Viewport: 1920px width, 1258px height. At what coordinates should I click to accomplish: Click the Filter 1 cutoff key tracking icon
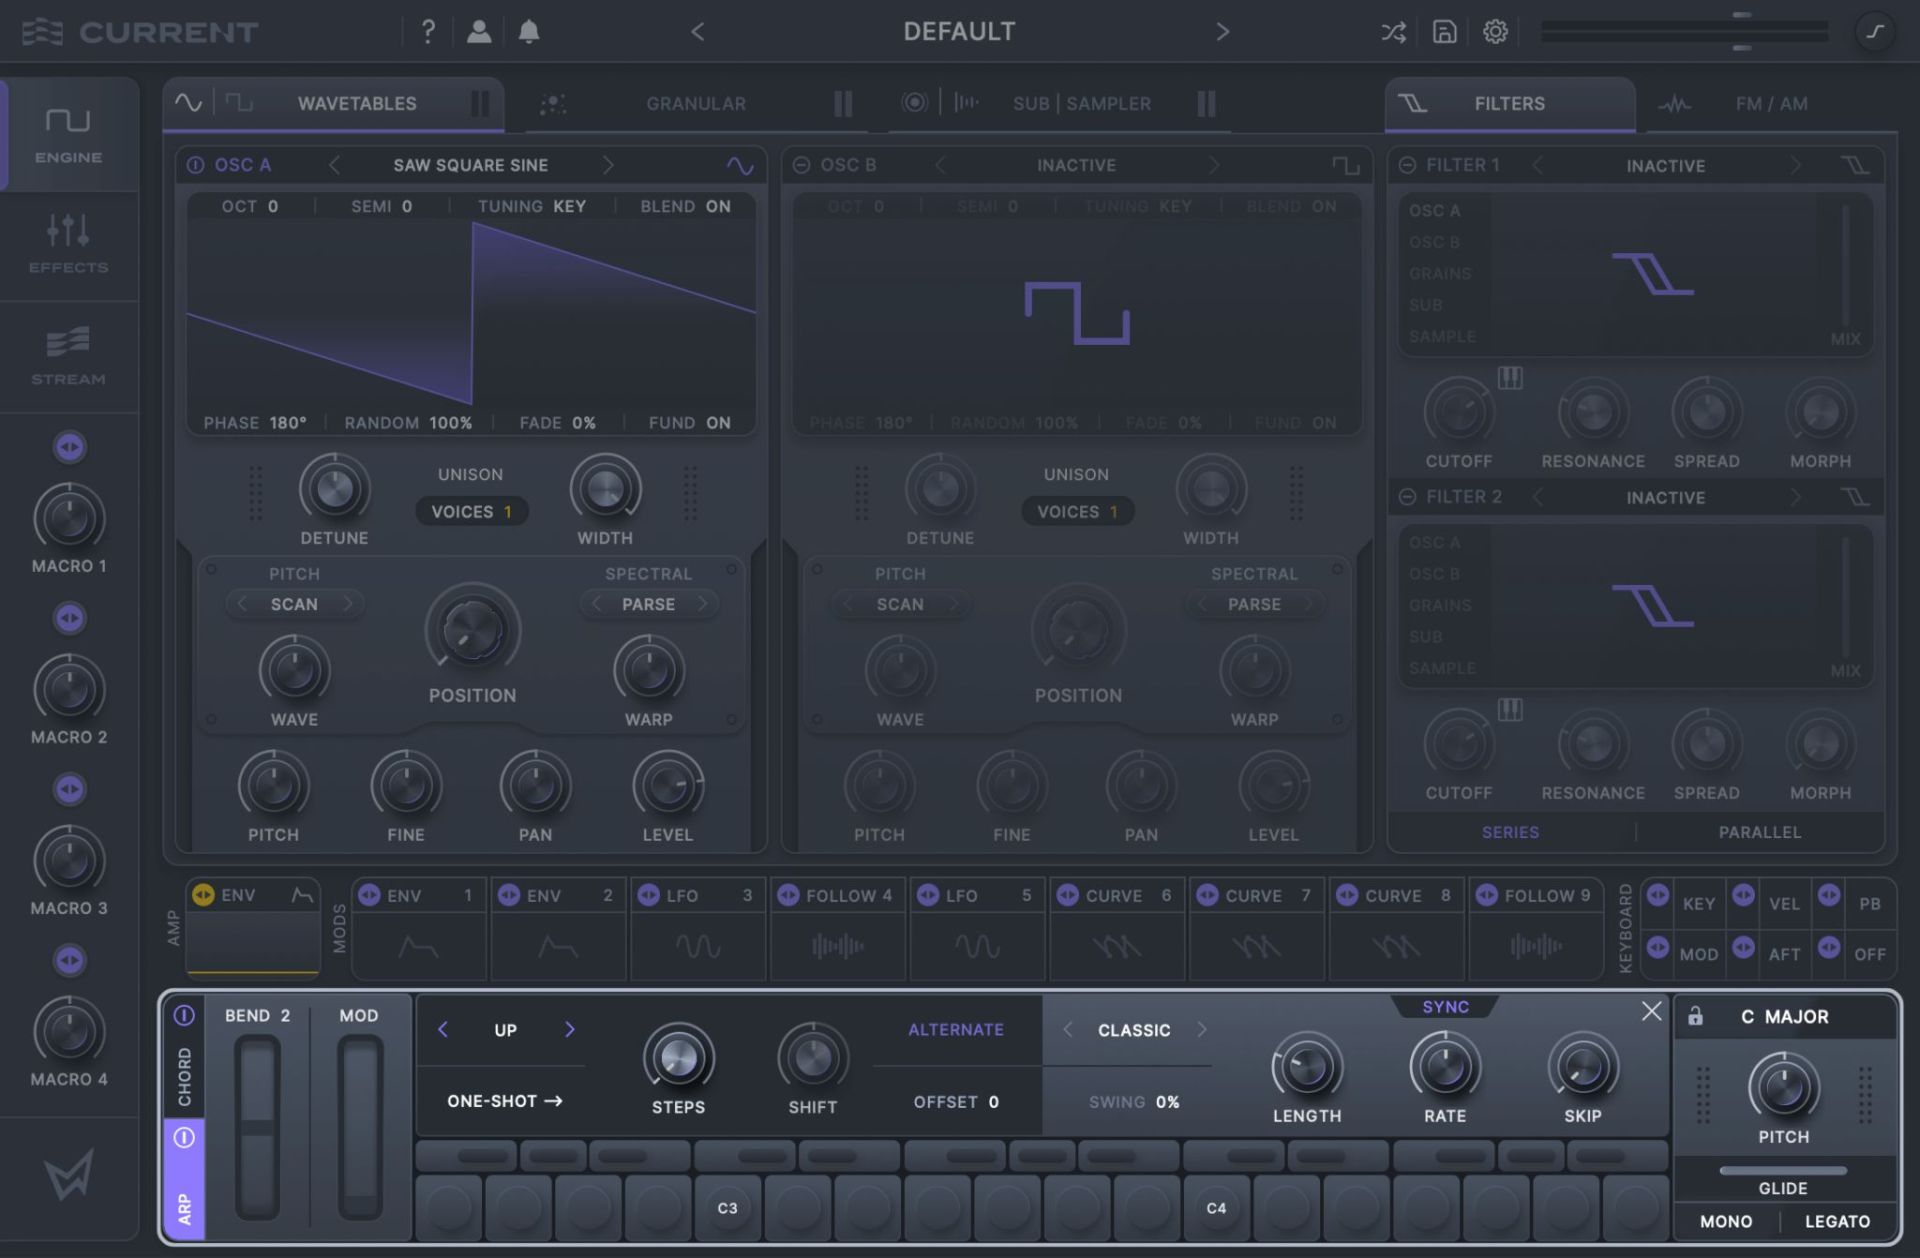[1510, 378]
